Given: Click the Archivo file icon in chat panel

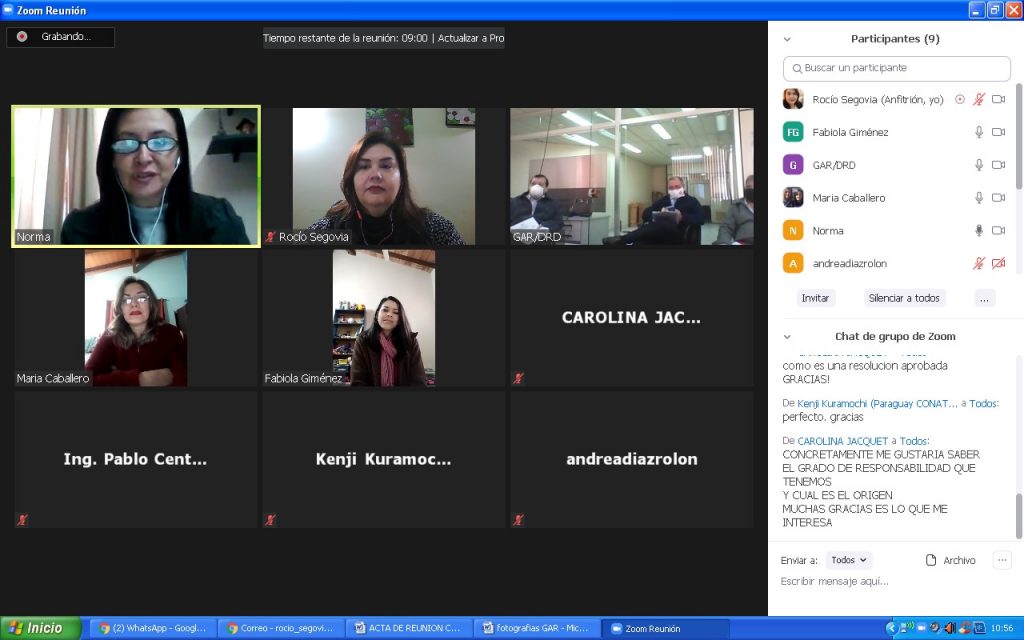Looking at the screenshot, I should click(932, 560).
